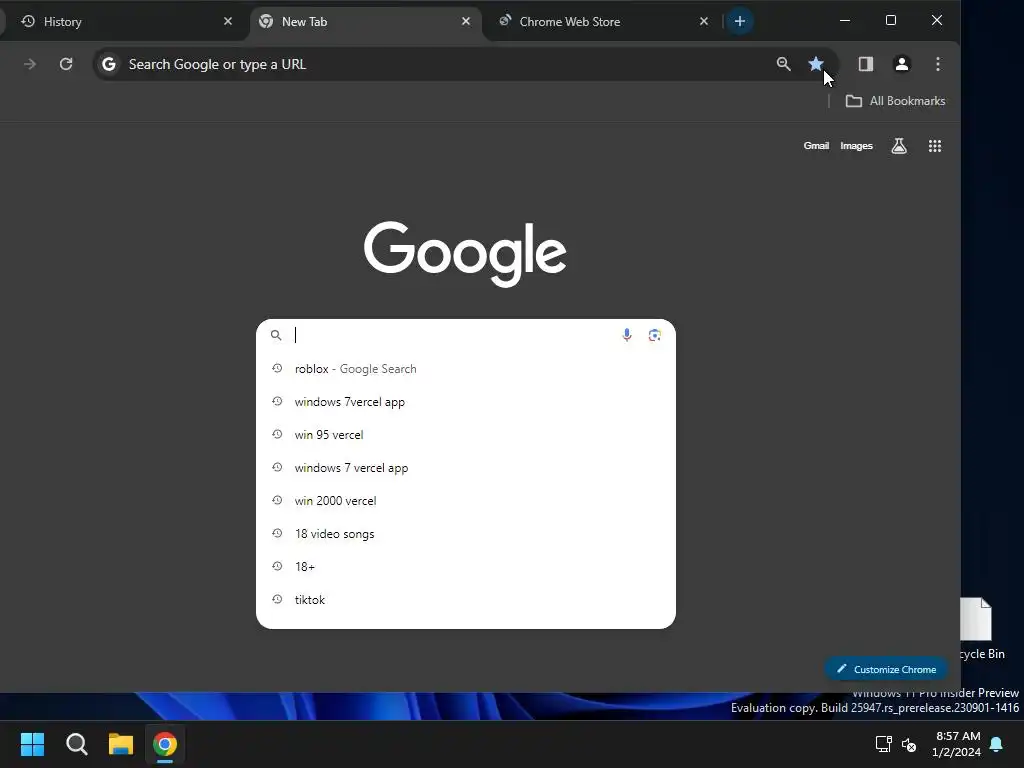Open a new tab with plus button
1024x768 pixels.
click(740, 22)
